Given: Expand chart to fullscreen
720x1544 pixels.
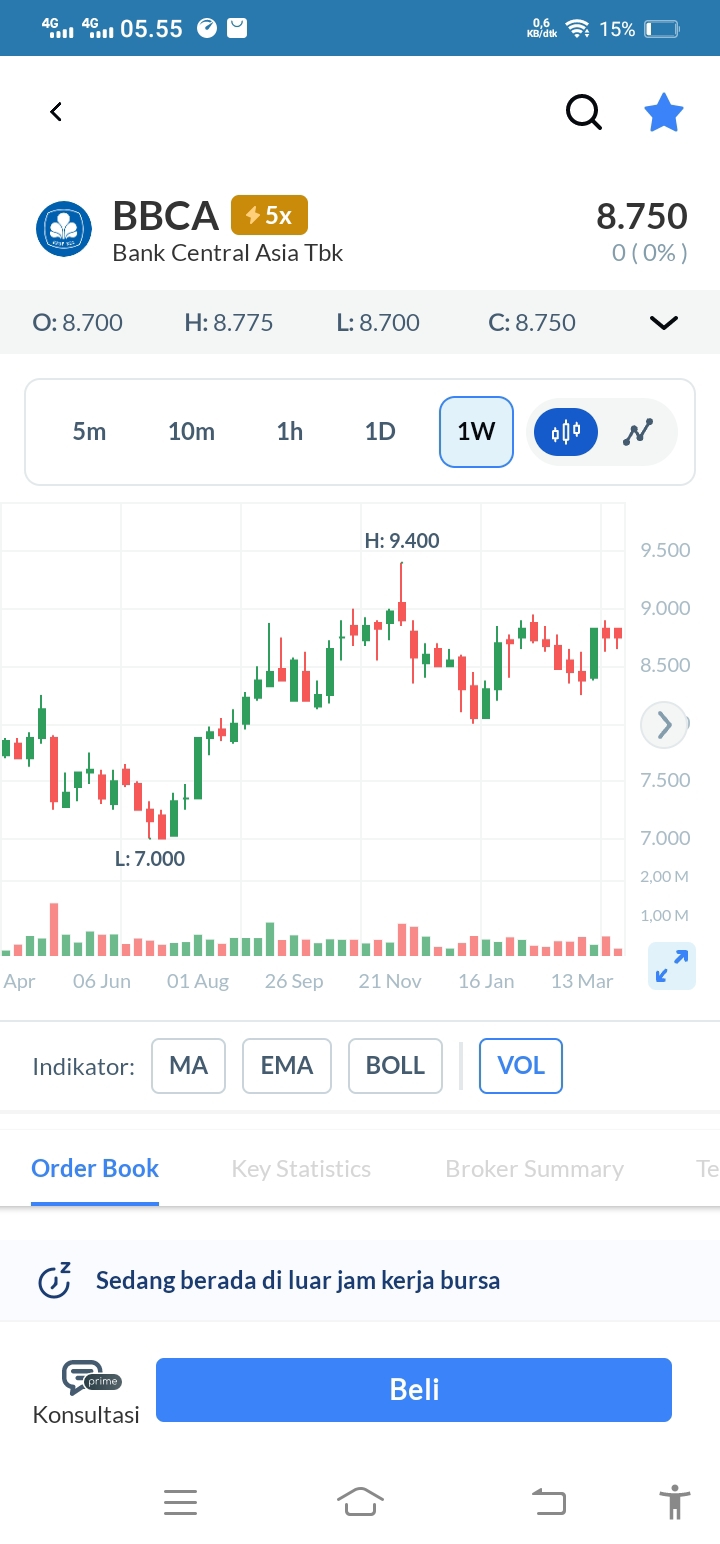Looking at the screenshot, I should (671, 966).
